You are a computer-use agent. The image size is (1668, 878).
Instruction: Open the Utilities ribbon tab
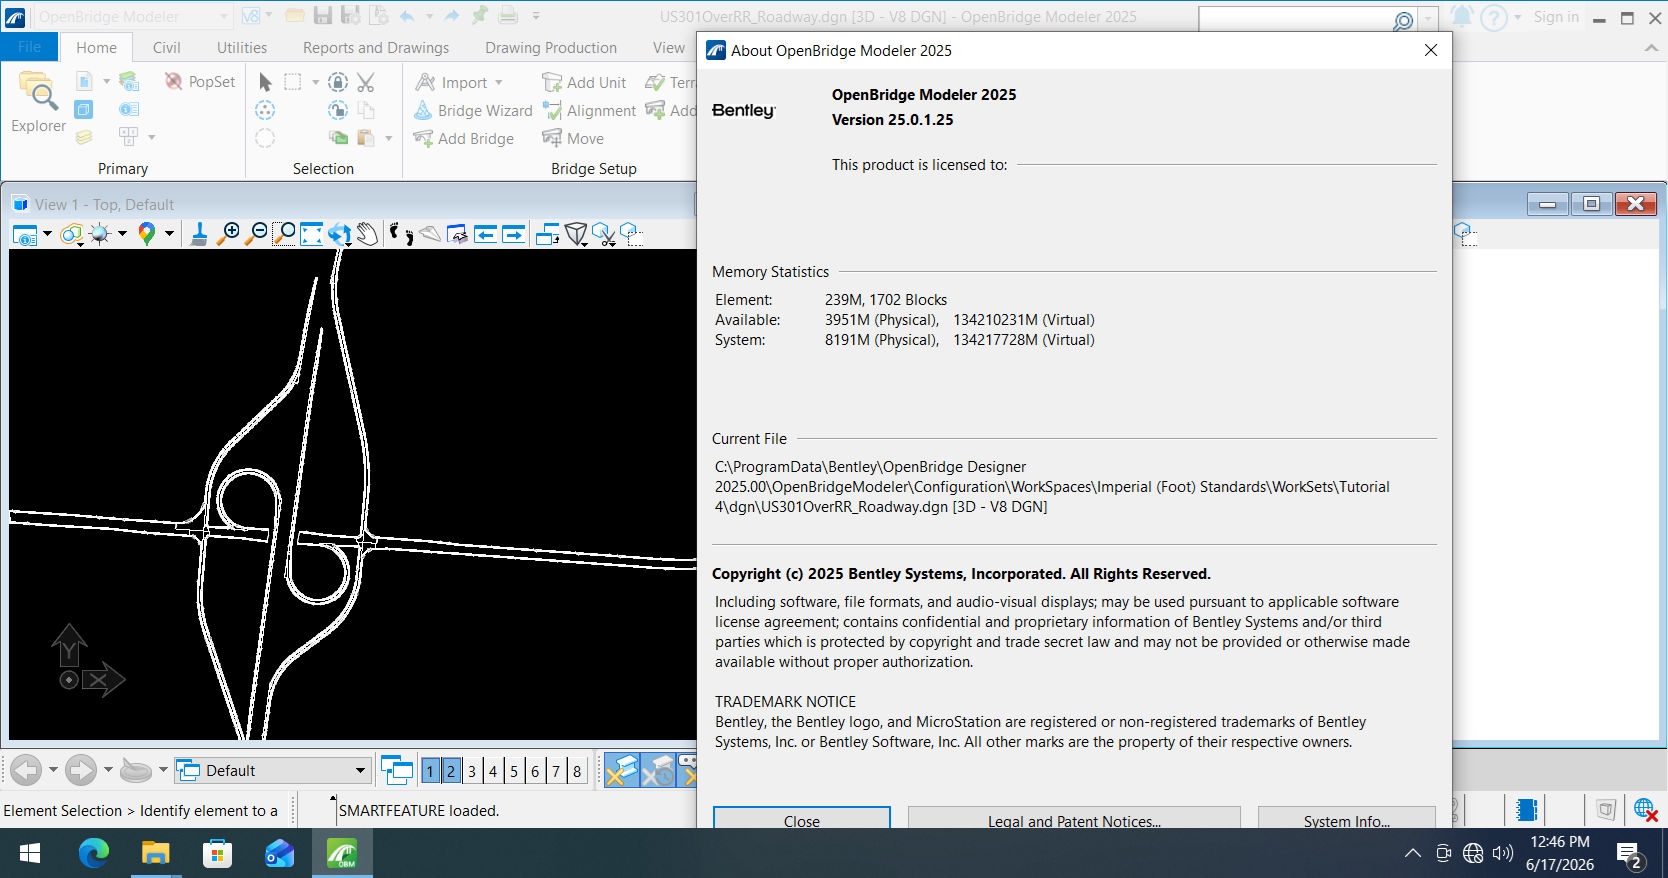[x=242, y=47]
